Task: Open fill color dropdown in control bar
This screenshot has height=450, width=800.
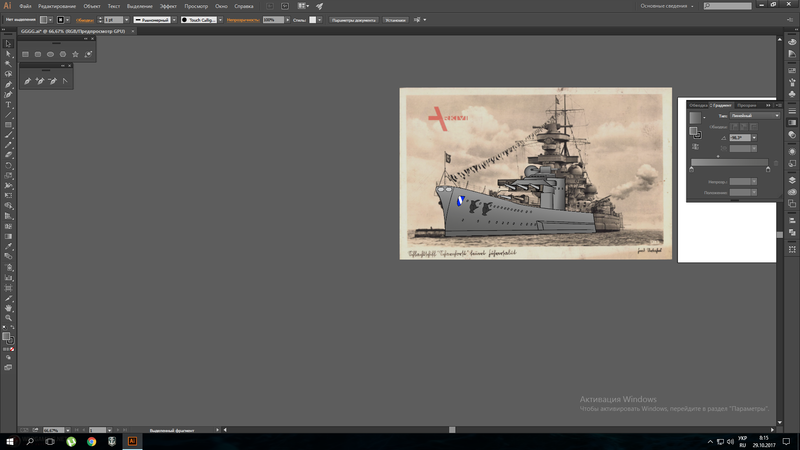Action: point(50,20)
